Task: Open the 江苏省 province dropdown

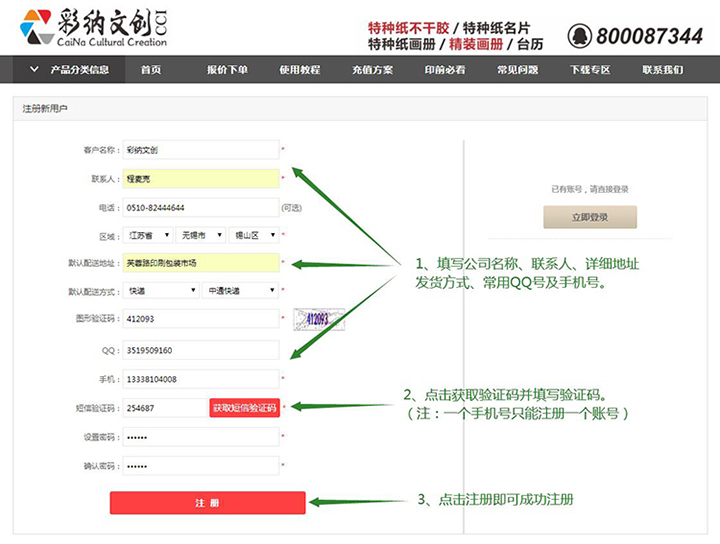Action: pos(148,236)
